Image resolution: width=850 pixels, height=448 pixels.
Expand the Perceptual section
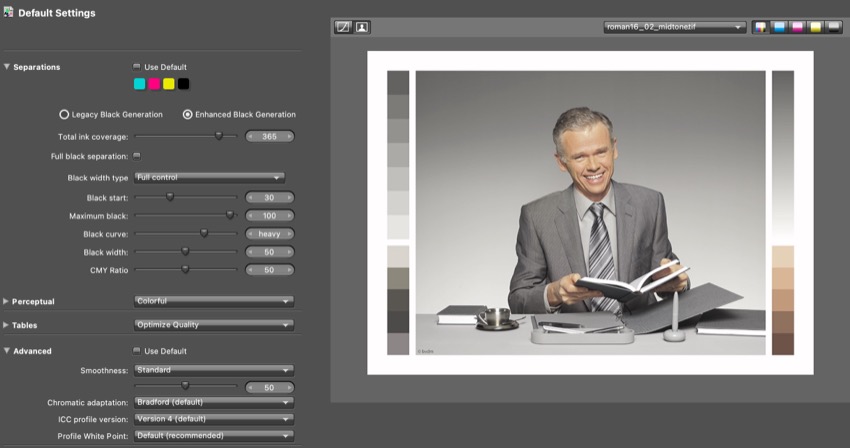[7, 301]
